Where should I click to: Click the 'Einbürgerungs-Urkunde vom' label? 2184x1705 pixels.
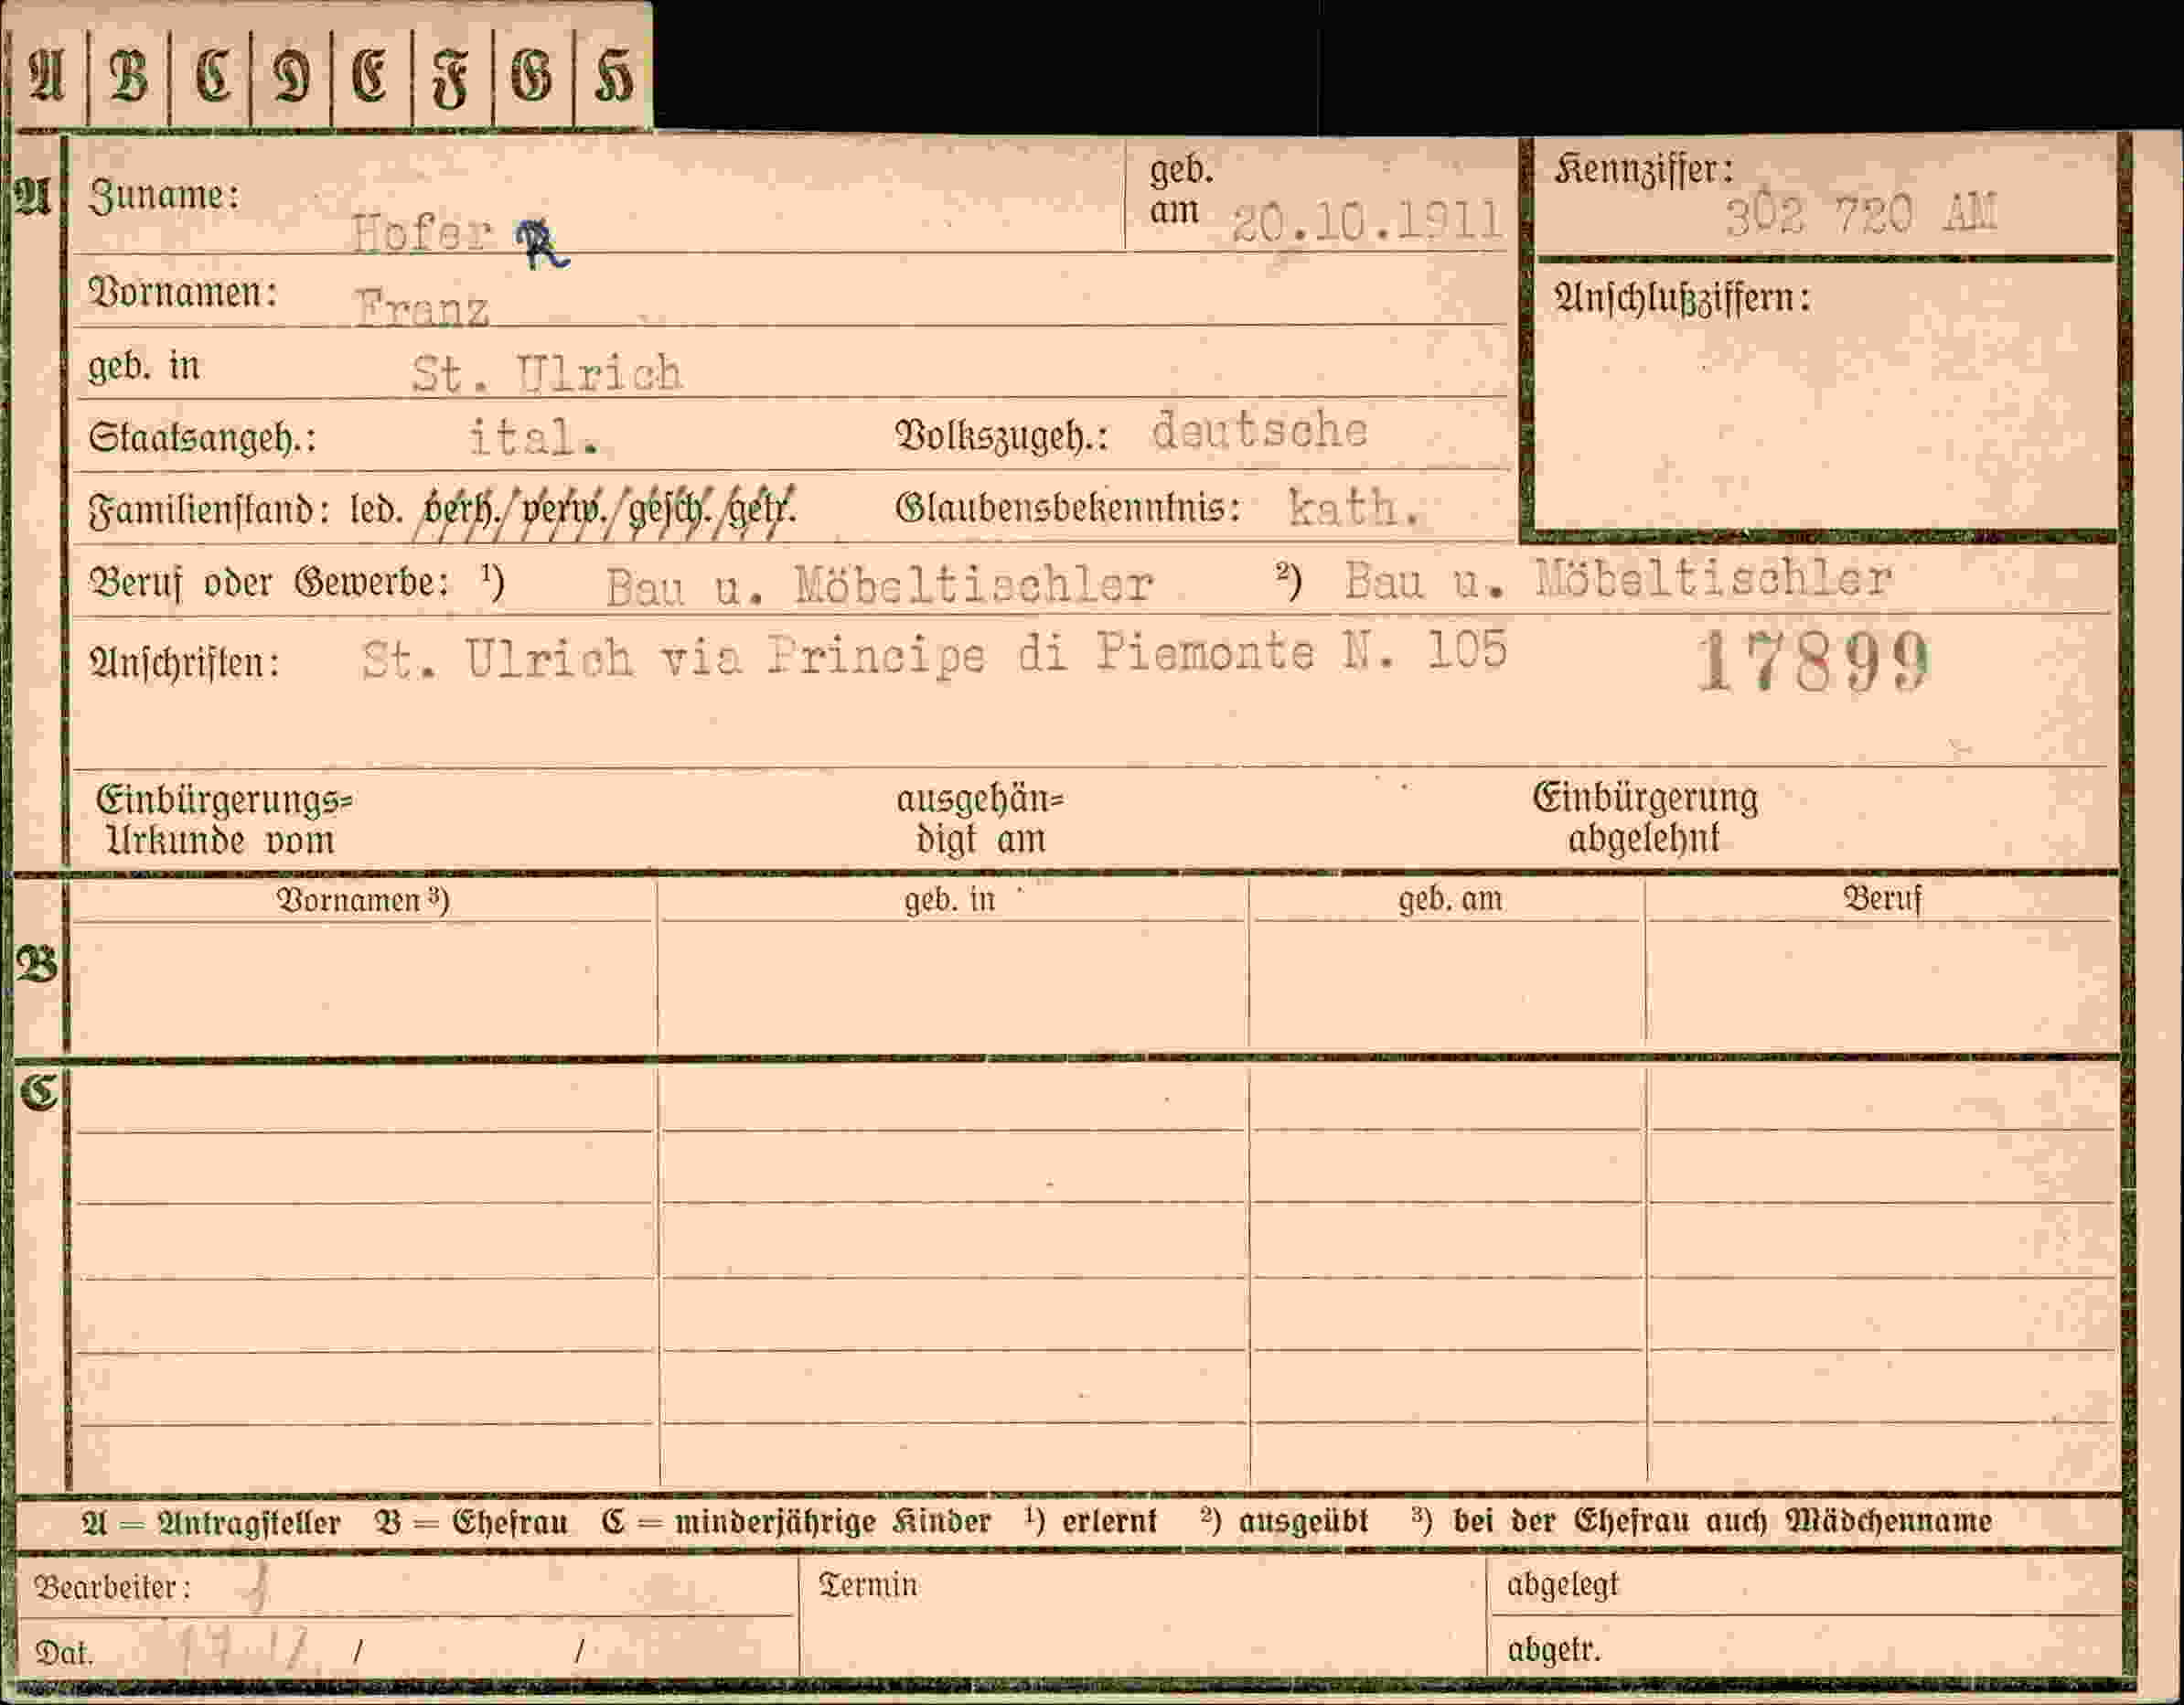(x=224, y=819)
